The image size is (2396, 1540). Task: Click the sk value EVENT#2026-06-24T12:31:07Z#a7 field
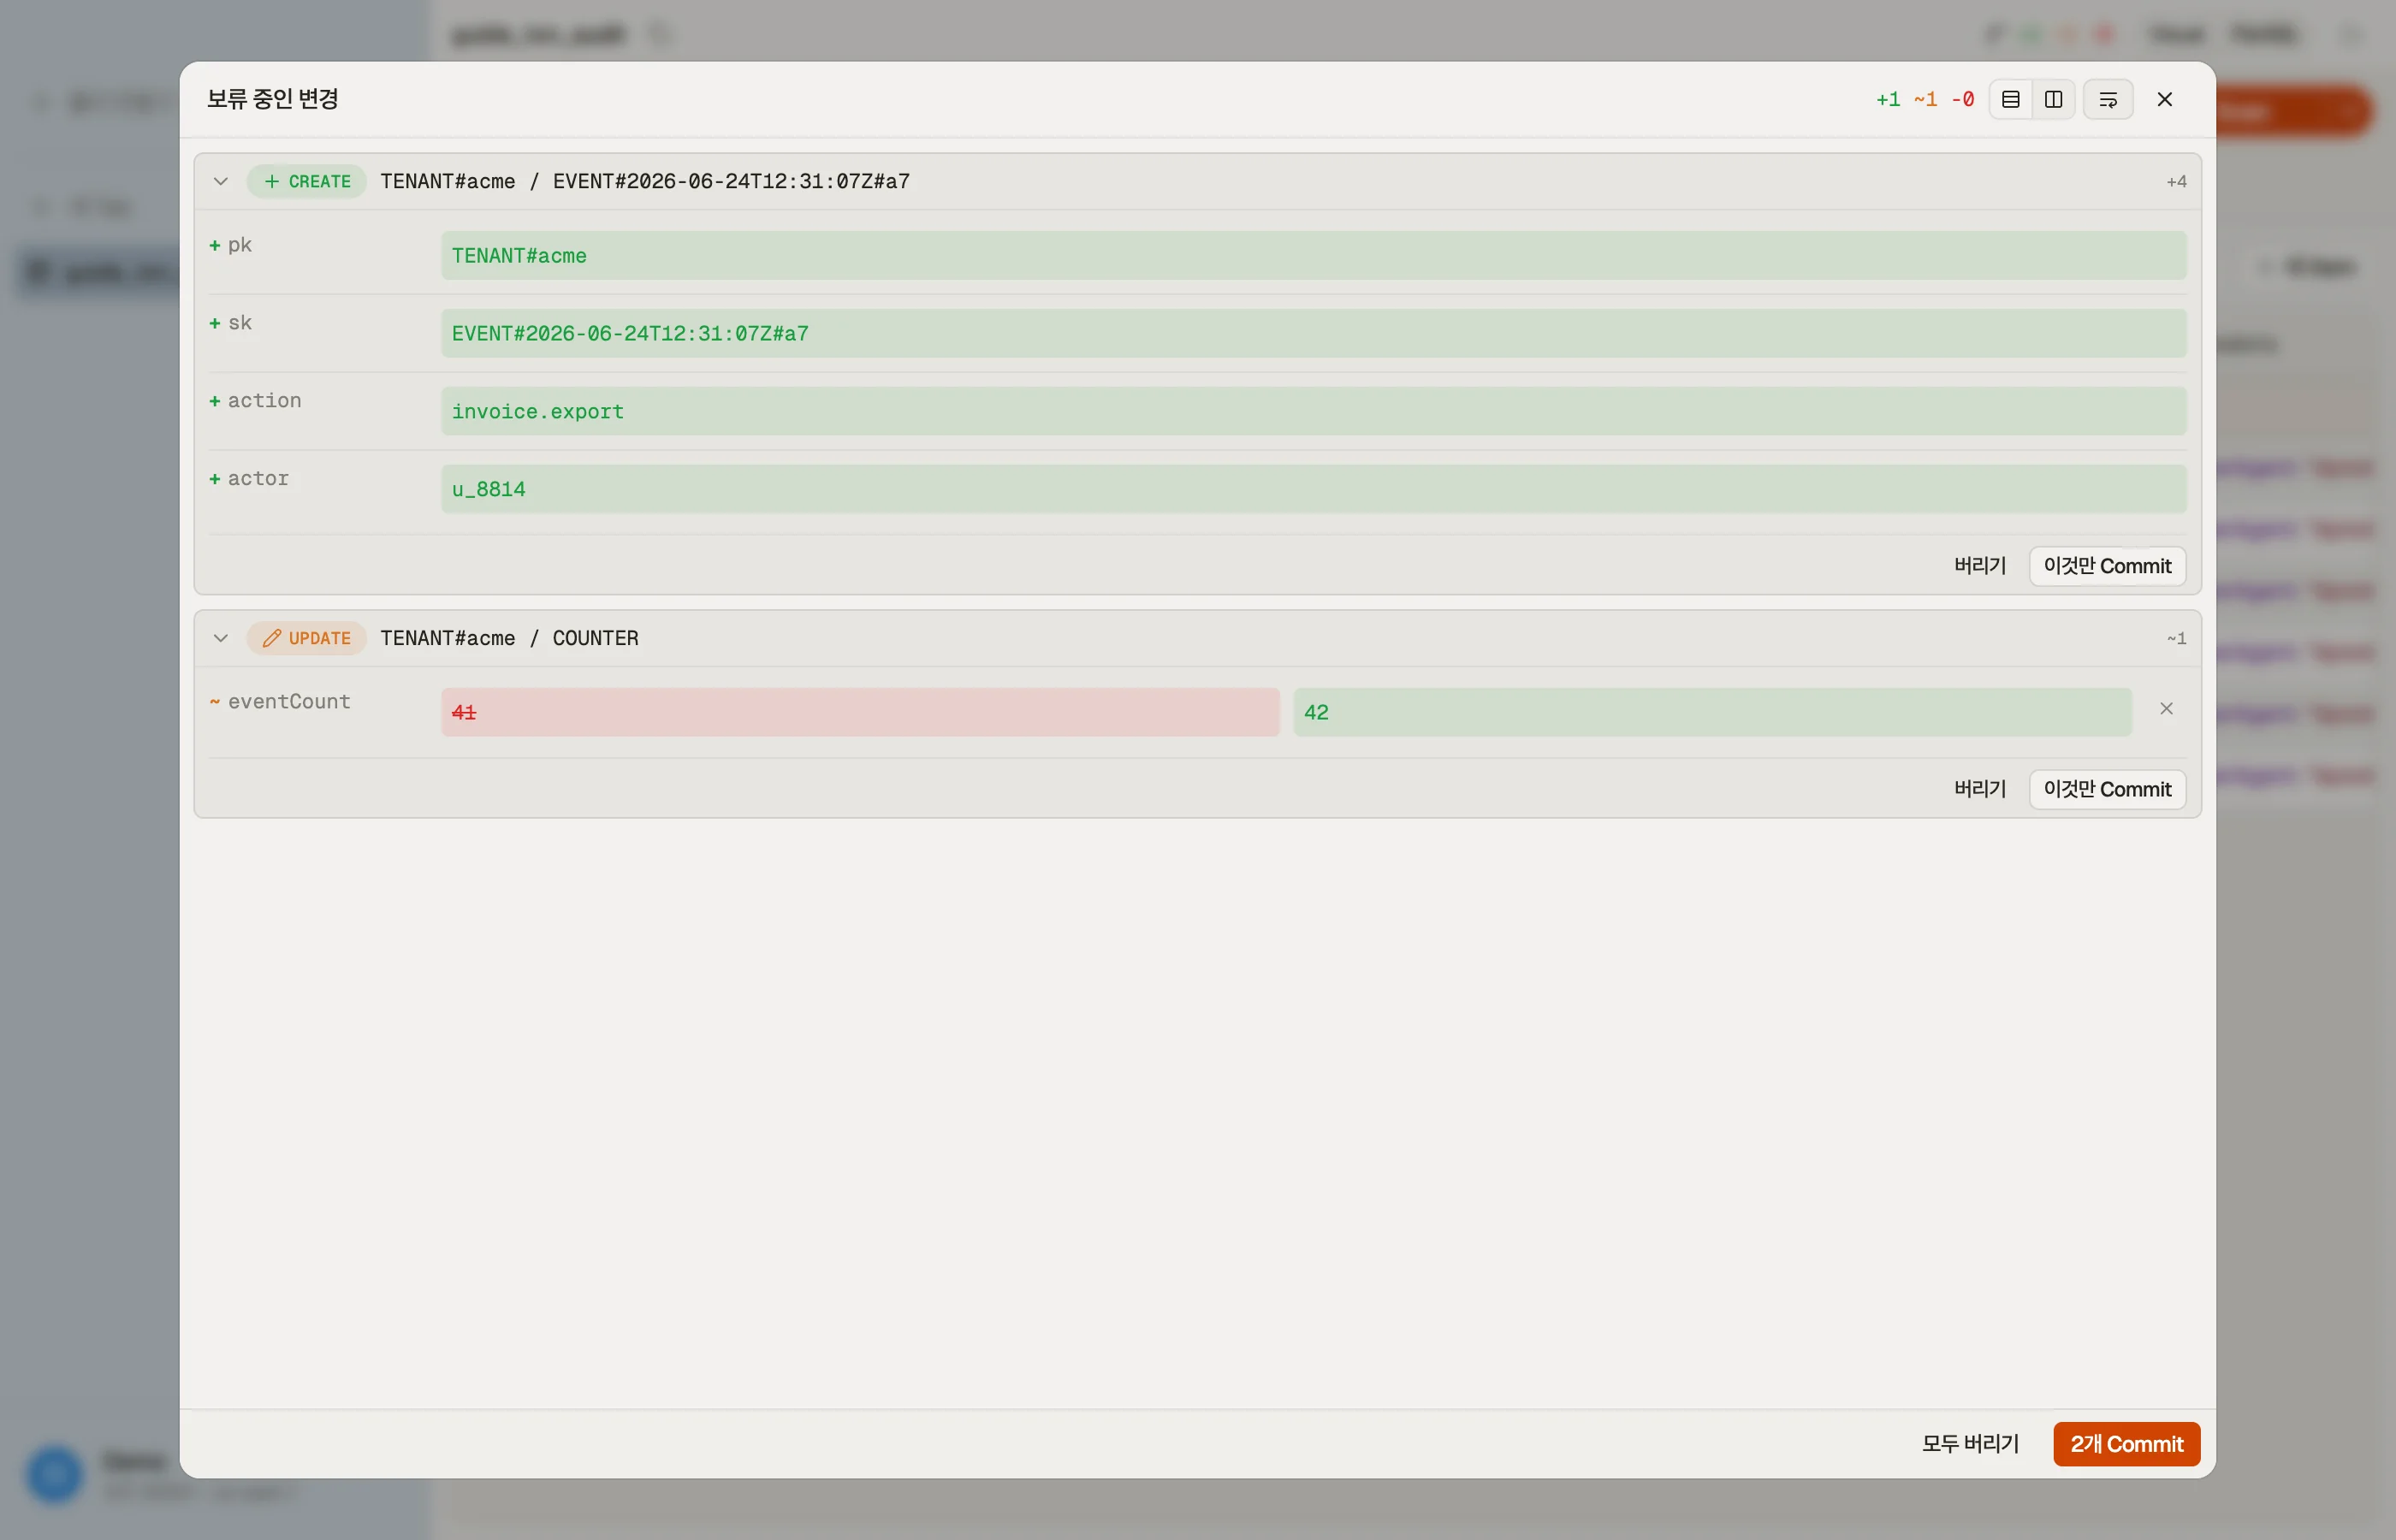click(x=1313, y=334)
